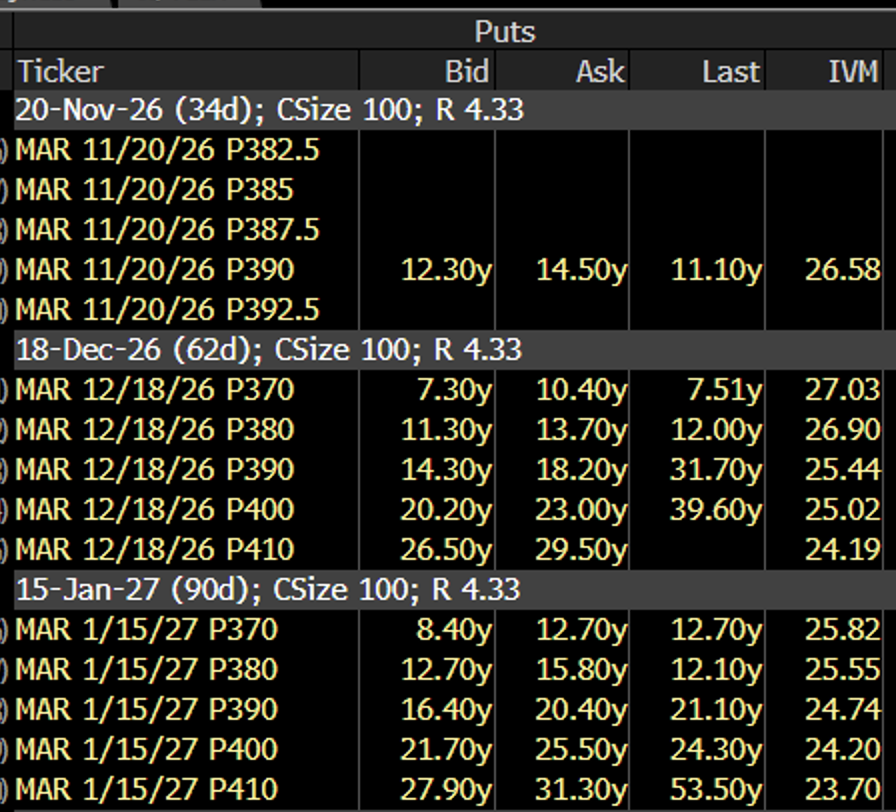The width and height of the screenshot is (896, 812).
Task: Open the MAR 12/18/26 P390 ticker
Action: tap(155, 470)
